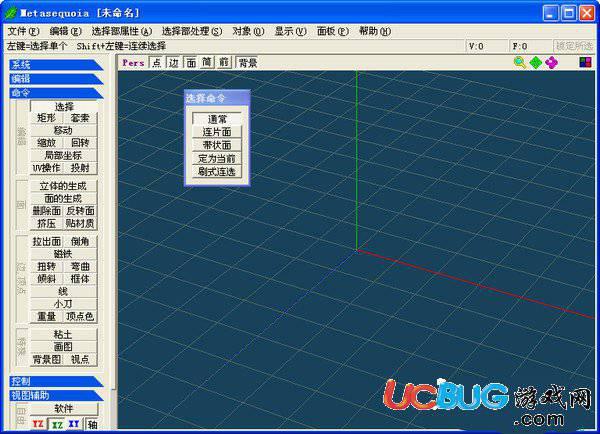Click the 磁铁 magnet button
This screenshot has height=434, width=600.
point(64,254)
